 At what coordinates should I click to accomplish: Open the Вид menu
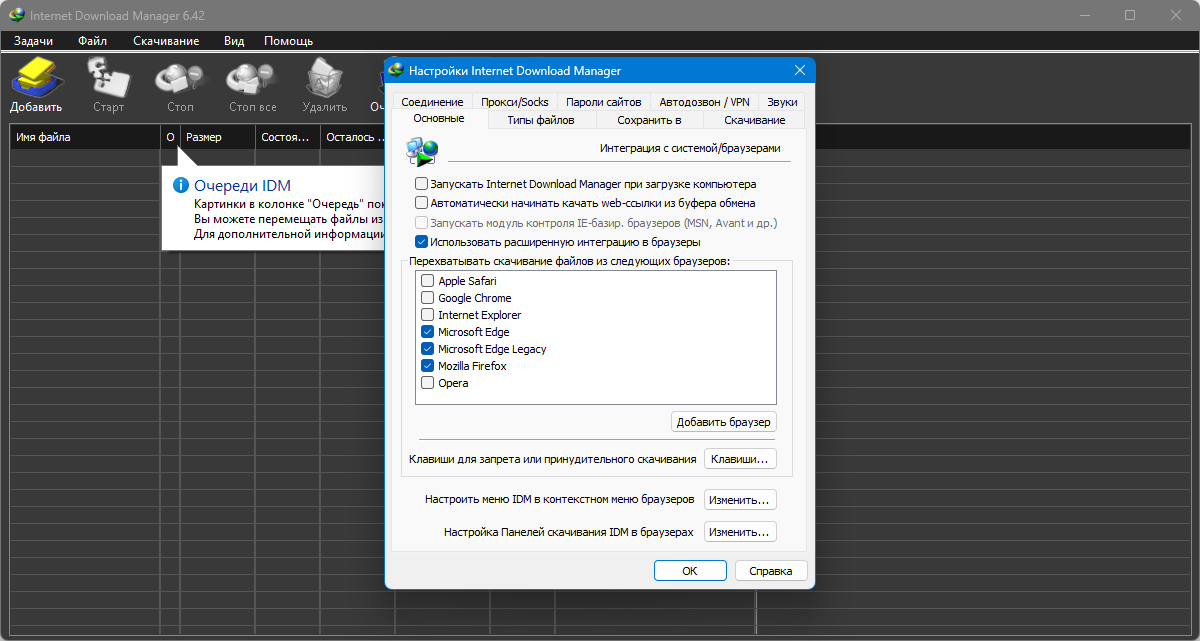point(234,41)
